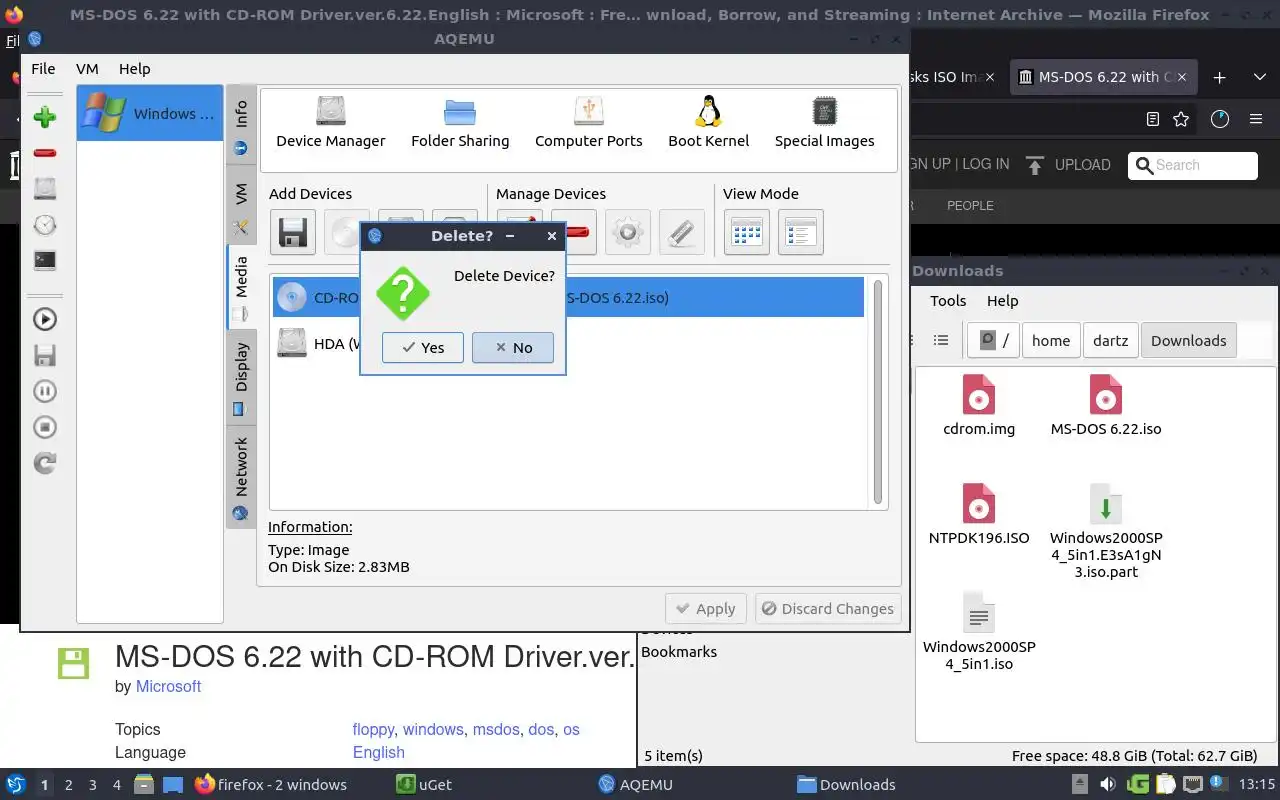1280x800 pixels.
Task: Bookmark page with star icon
Action: pyautogui.click(x=1181, y=119)
